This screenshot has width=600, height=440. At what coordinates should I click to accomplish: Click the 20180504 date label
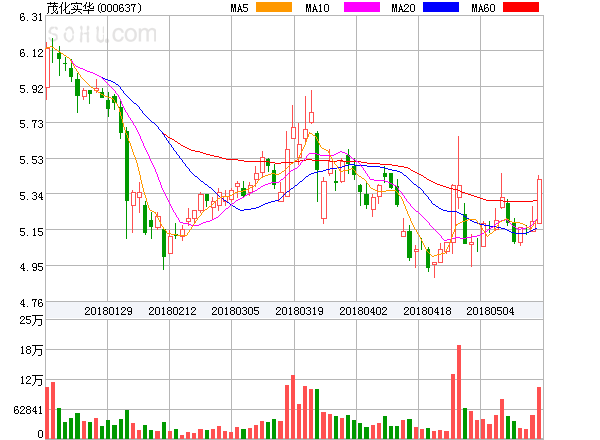(x=490, y=311)
